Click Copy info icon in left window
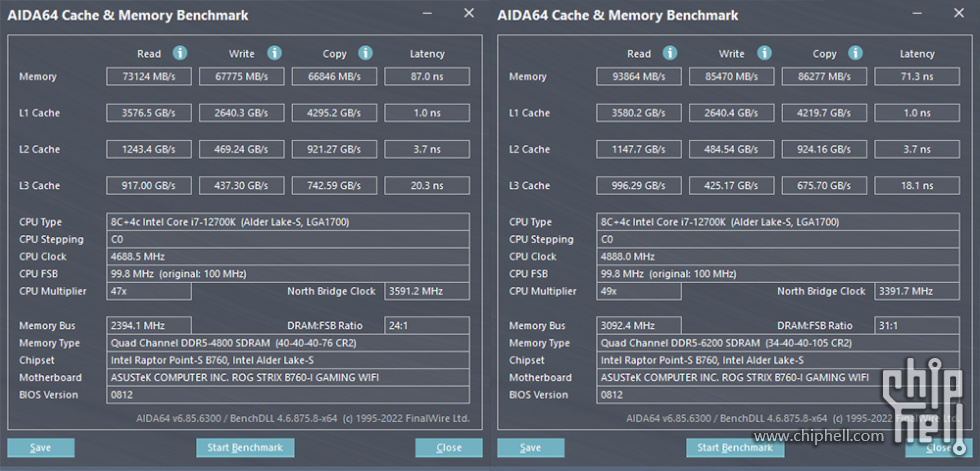 [x=366, y=53]
